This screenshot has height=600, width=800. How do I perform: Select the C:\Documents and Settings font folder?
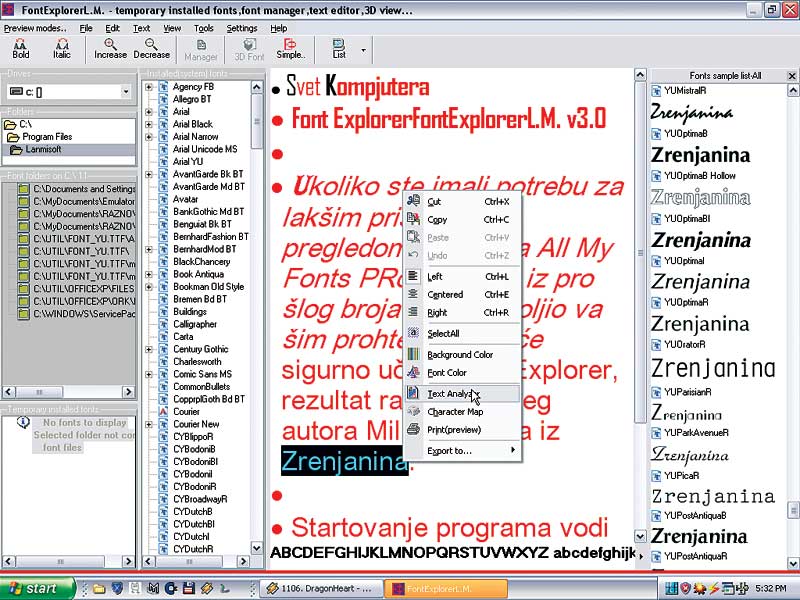point(84,189)
